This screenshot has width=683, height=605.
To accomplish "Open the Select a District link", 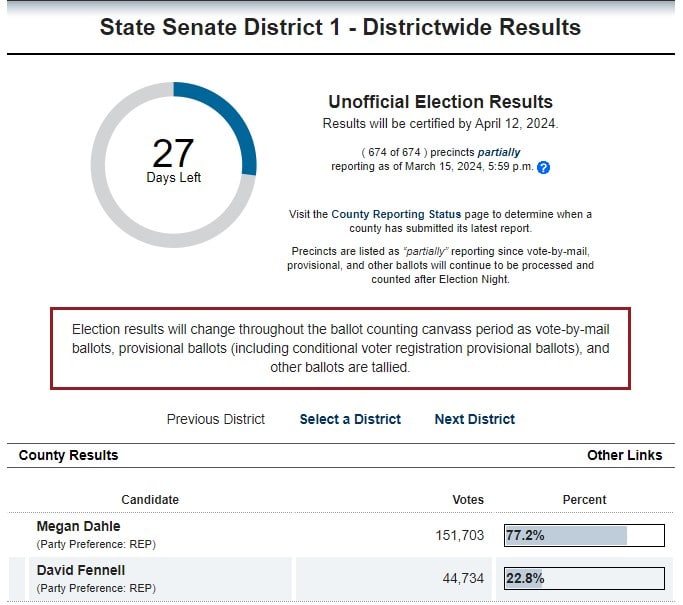I will pos(350,419).
